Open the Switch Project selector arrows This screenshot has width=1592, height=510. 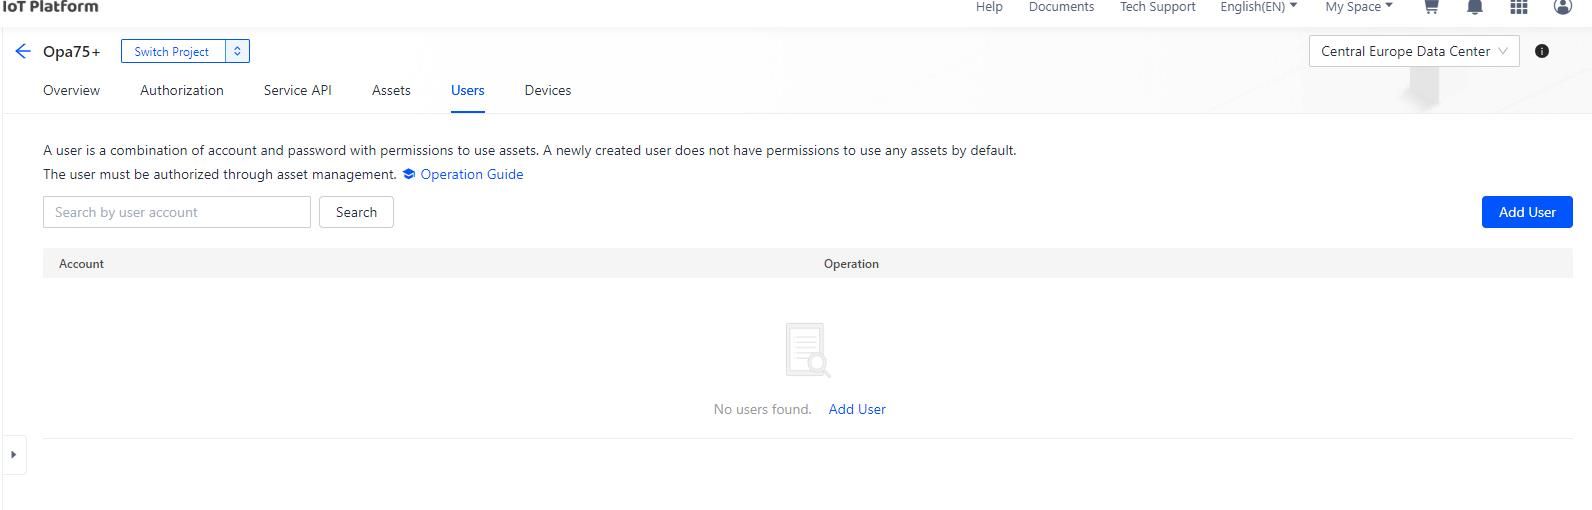coord(237,51)
